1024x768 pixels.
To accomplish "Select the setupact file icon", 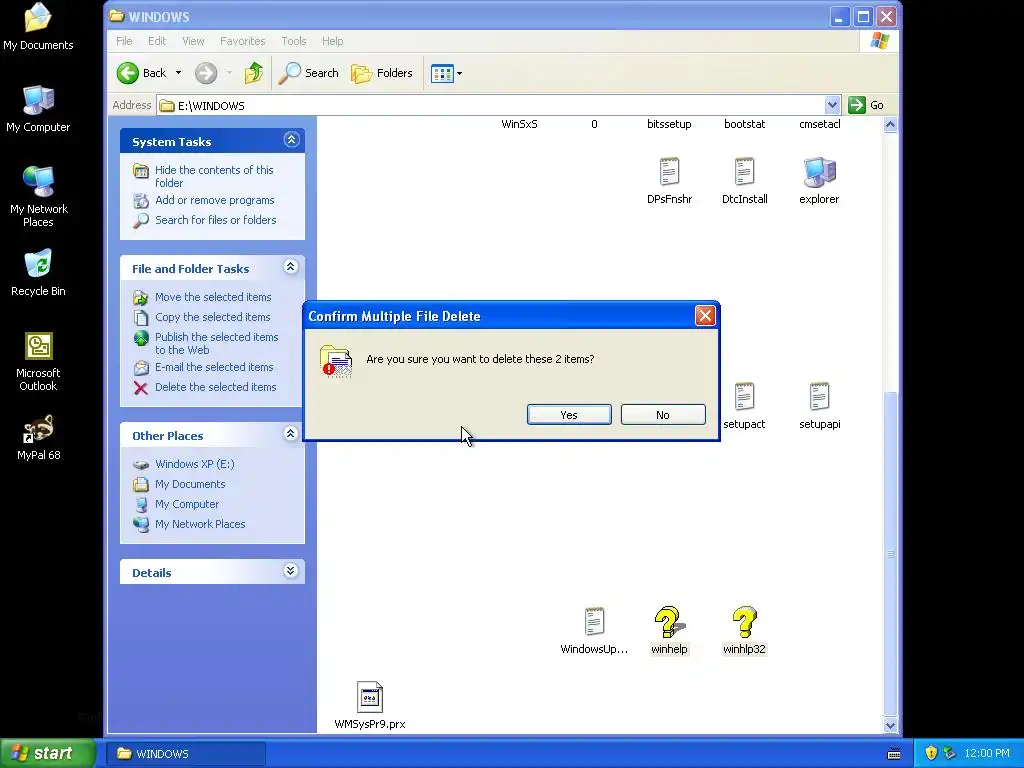I will (744, 396).
